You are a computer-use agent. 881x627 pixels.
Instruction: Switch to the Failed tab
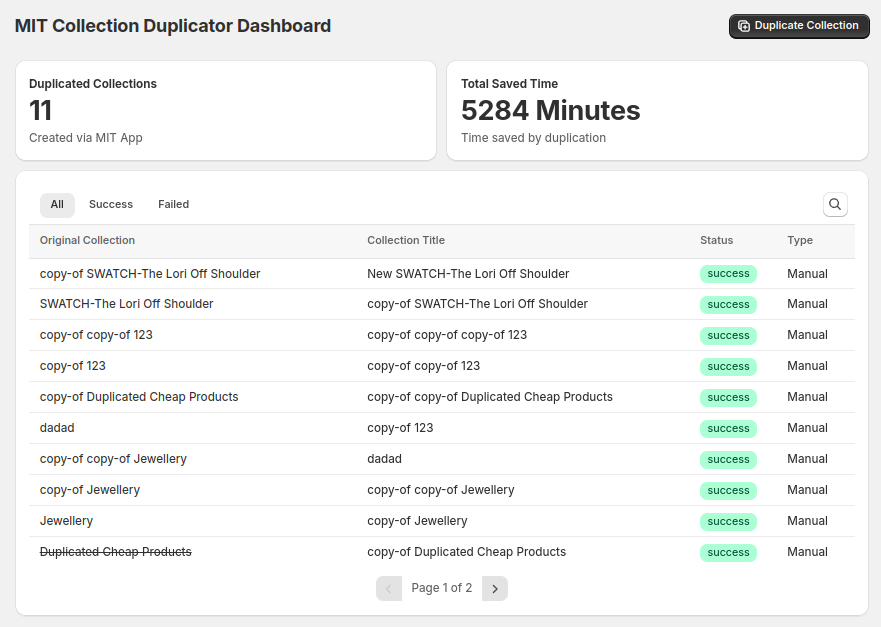click(x=173, y=205)
